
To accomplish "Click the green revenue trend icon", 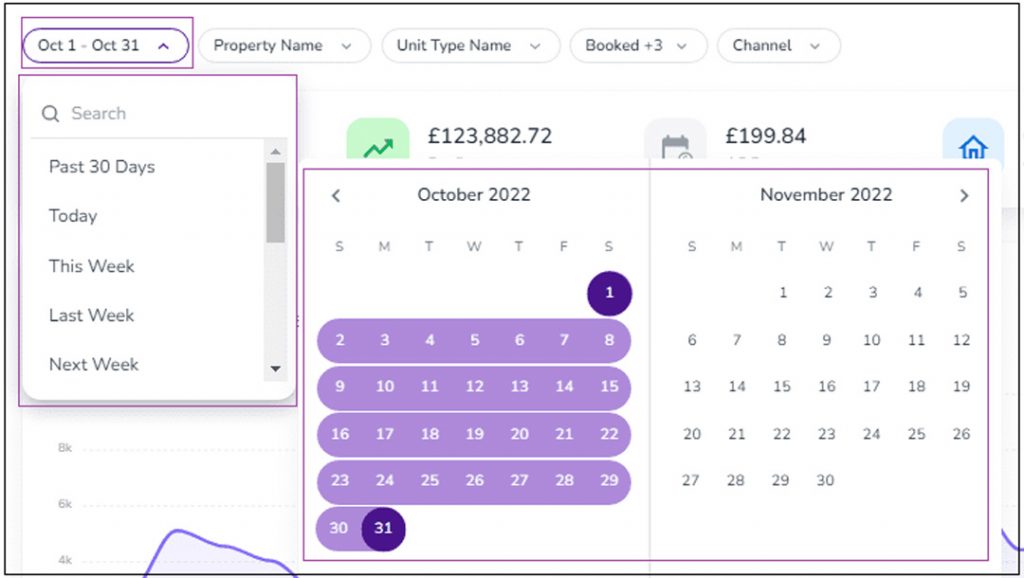I will pyautogui.click(x=378, y=140).
